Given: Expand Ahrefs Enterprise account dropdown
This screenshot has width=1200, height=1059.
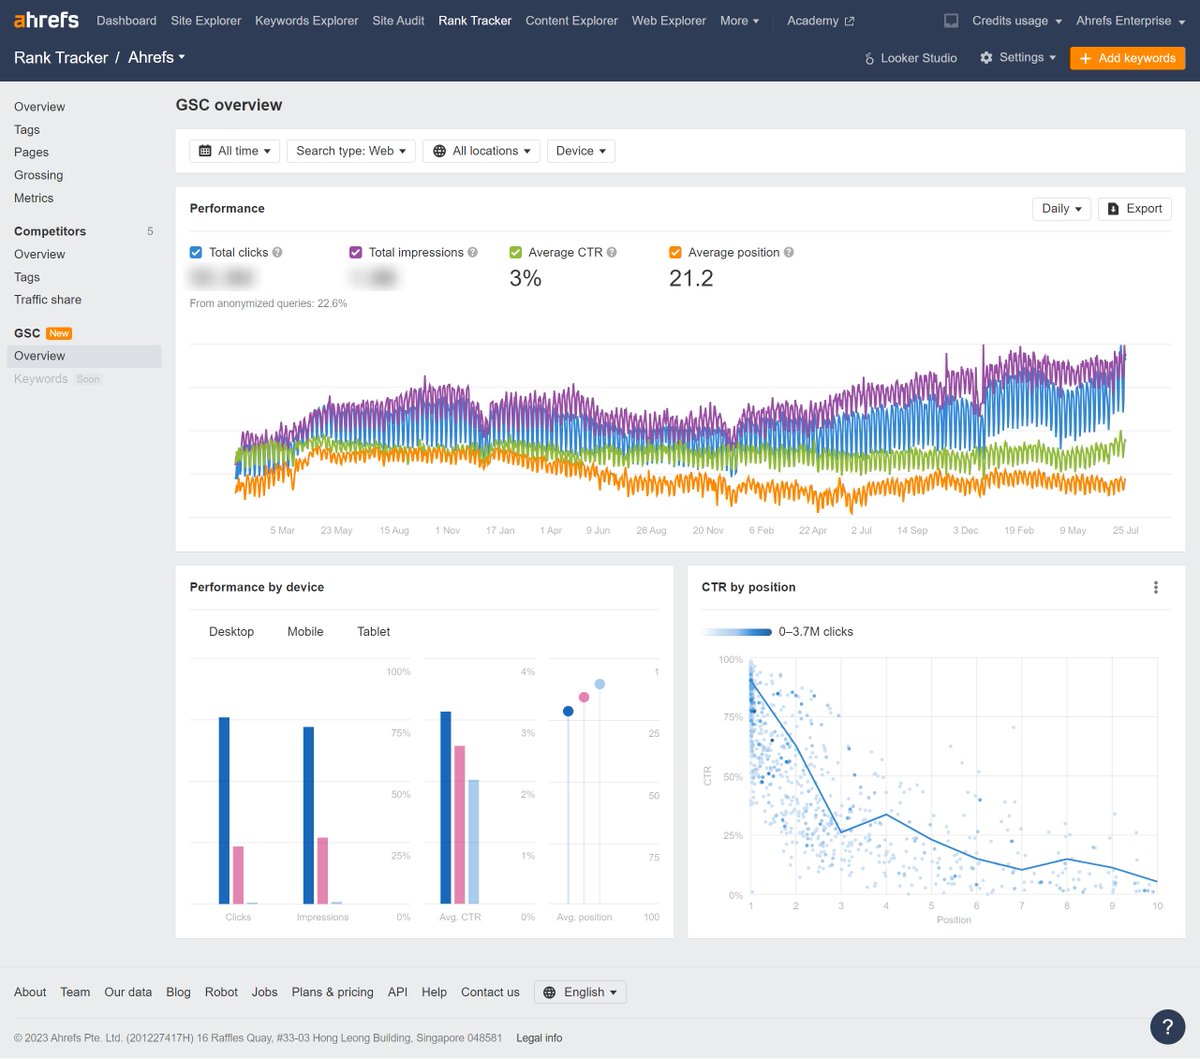Looking at the screenshot, I should point(1130,20).
